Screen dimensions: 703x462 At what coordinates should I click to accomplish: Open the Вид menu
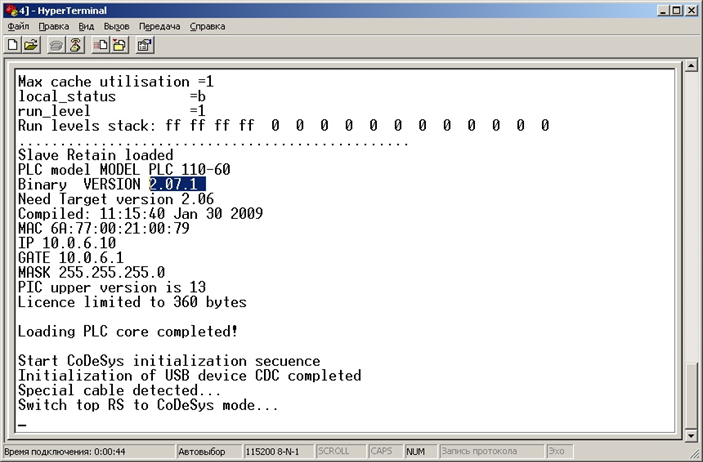coord(86,25)
